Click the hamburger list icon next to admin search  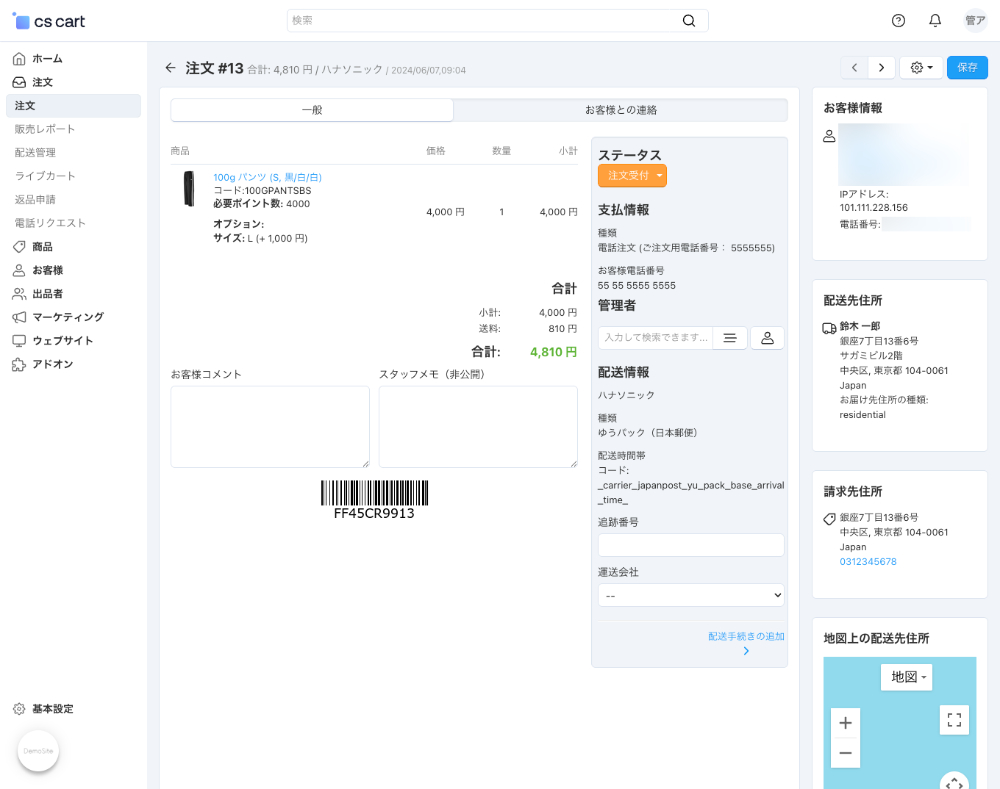tap(729, 338)
